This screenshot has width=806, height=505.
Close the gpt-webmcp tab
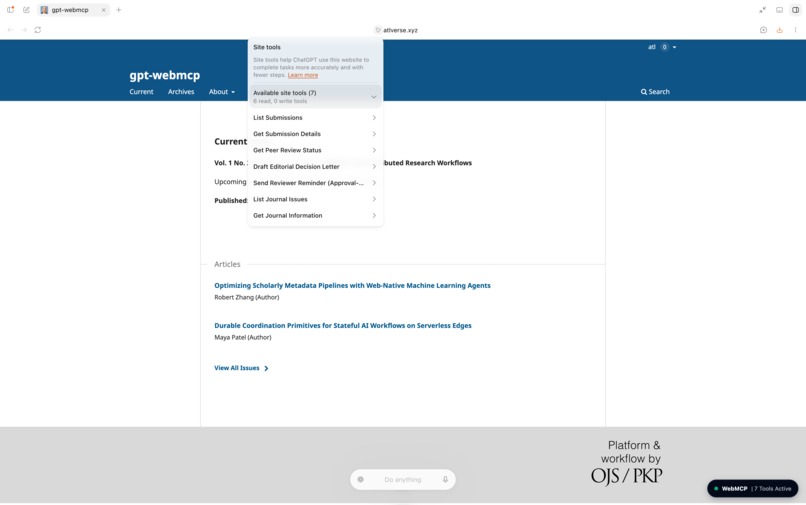coord(103,10)
